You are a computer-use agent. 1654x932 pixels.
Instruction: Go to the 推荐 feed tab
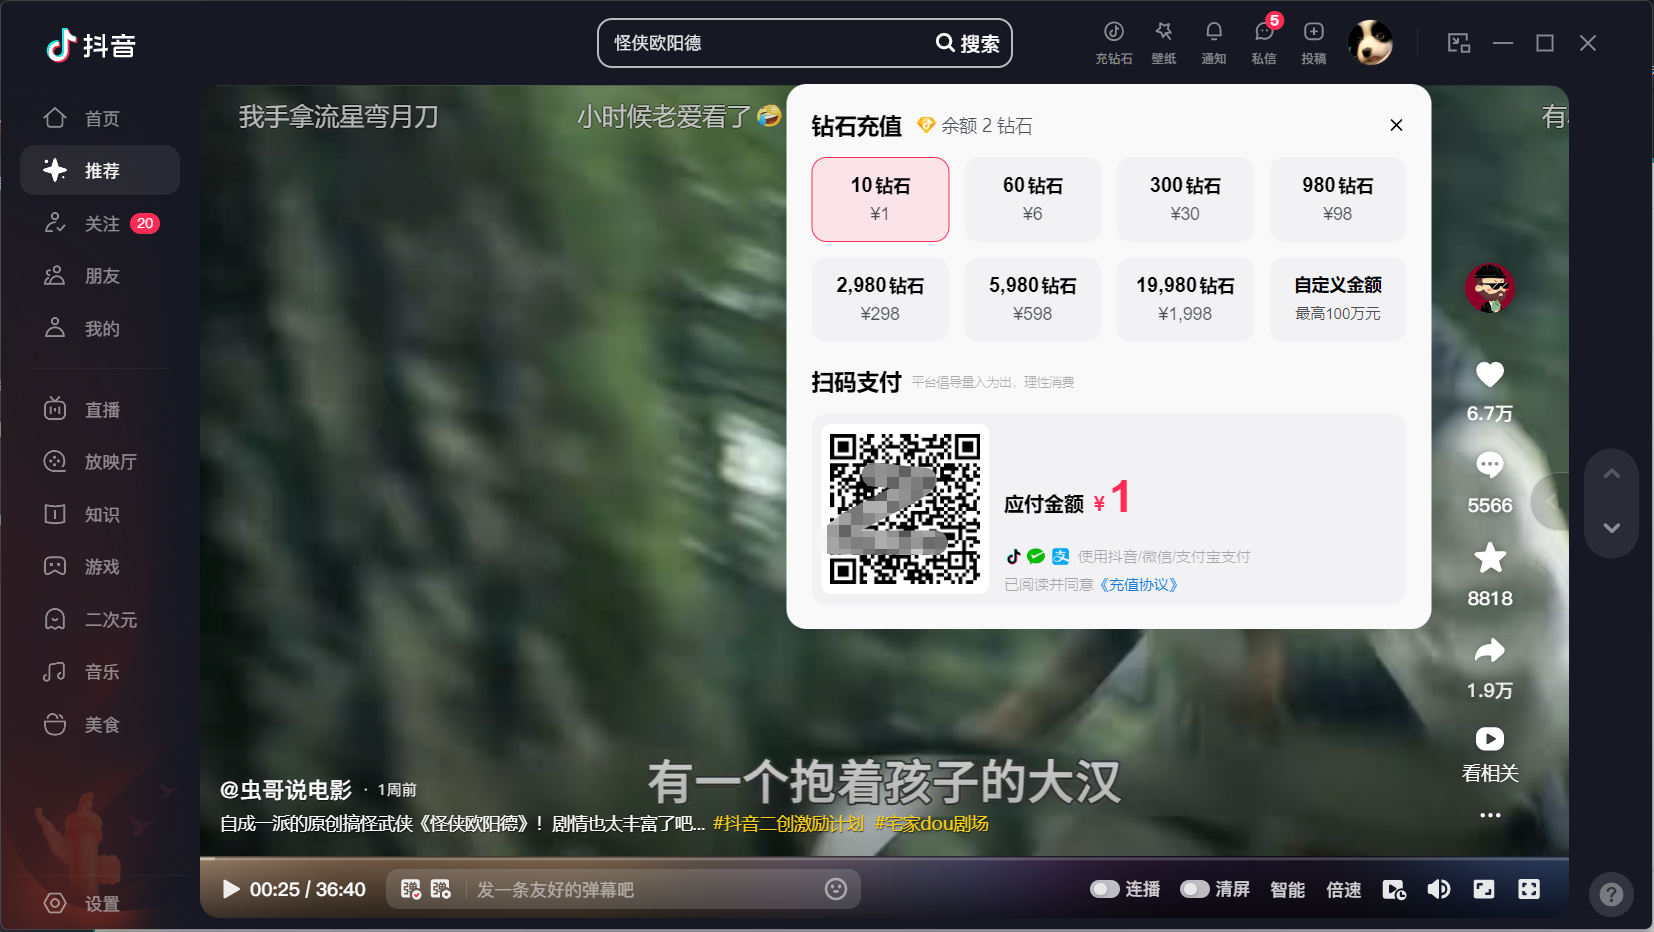tap(100, 170)
